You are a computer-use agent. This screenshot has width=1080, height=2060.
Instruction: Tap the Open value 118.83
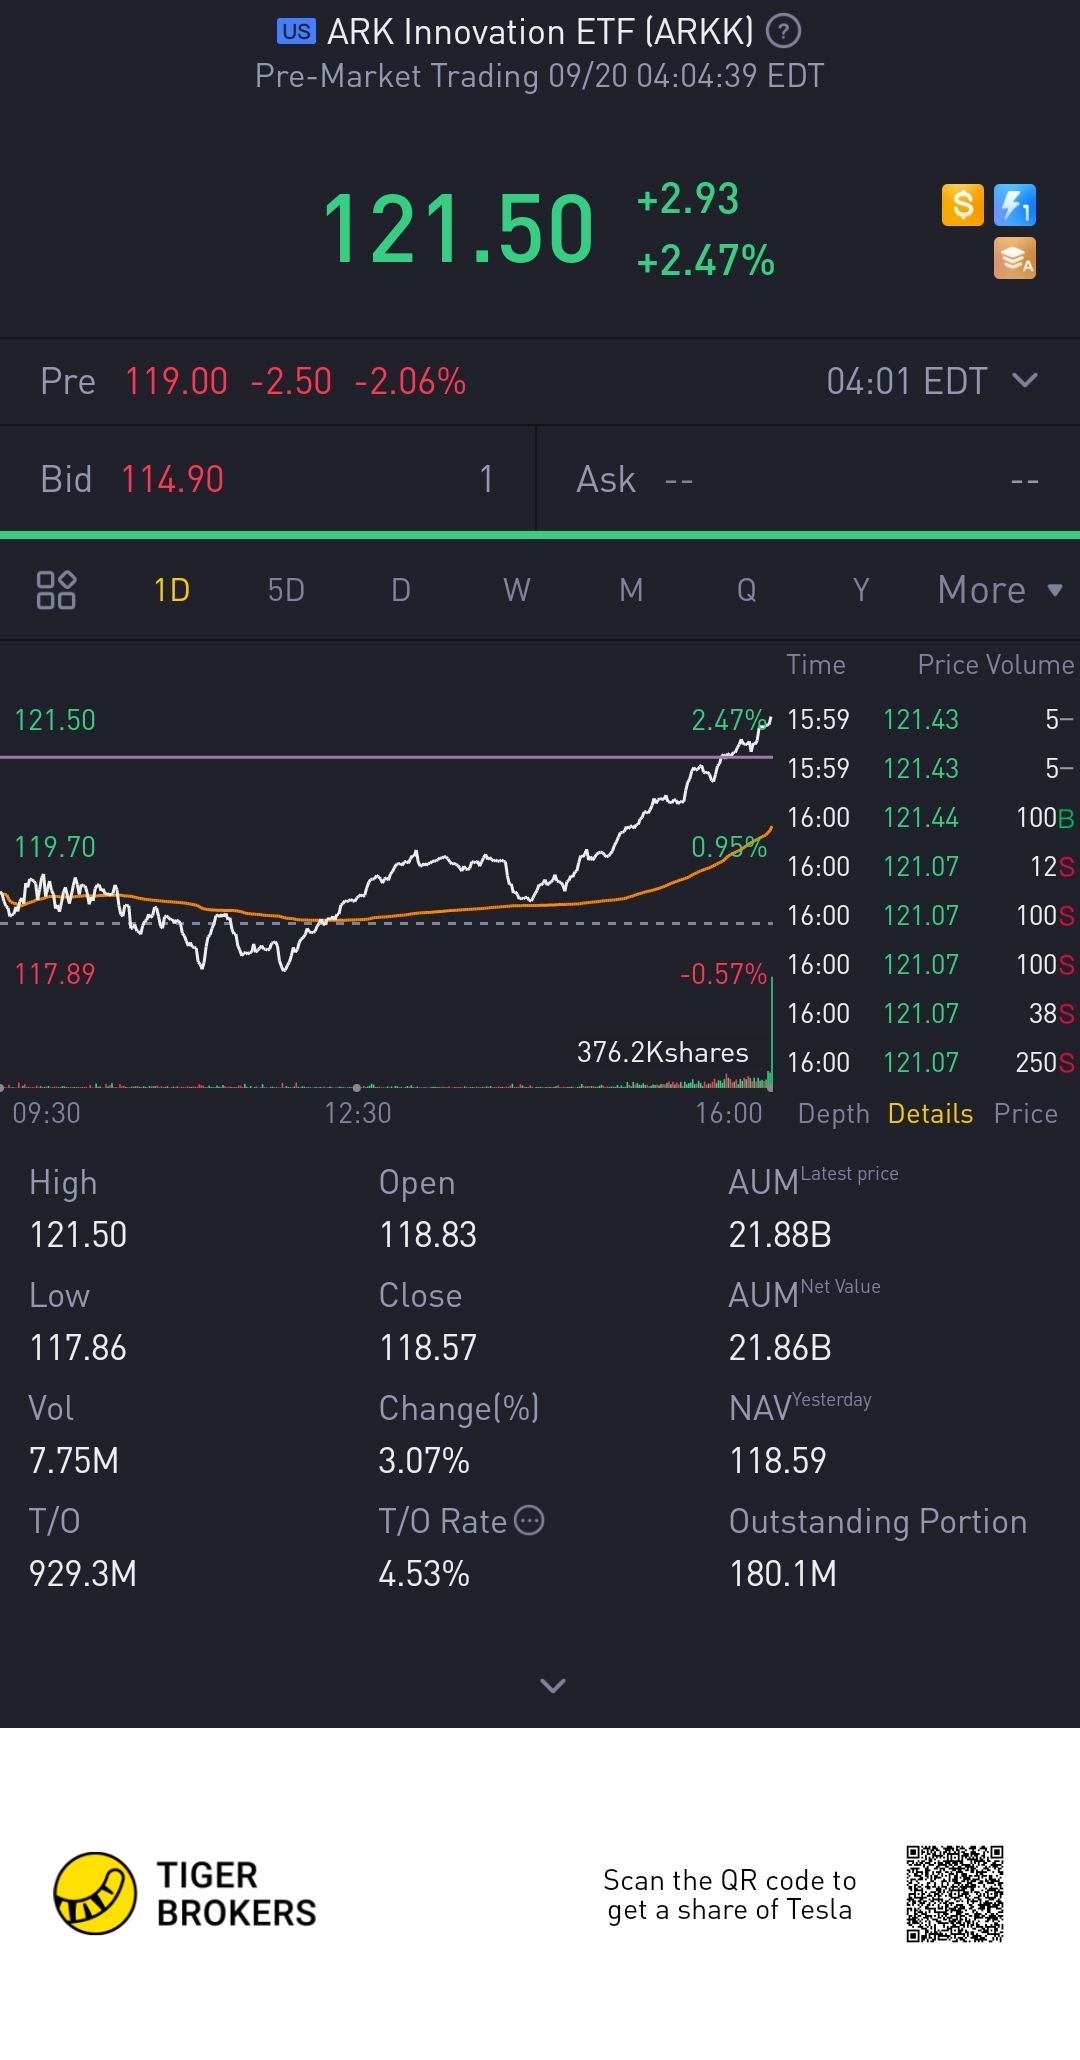428,1235
